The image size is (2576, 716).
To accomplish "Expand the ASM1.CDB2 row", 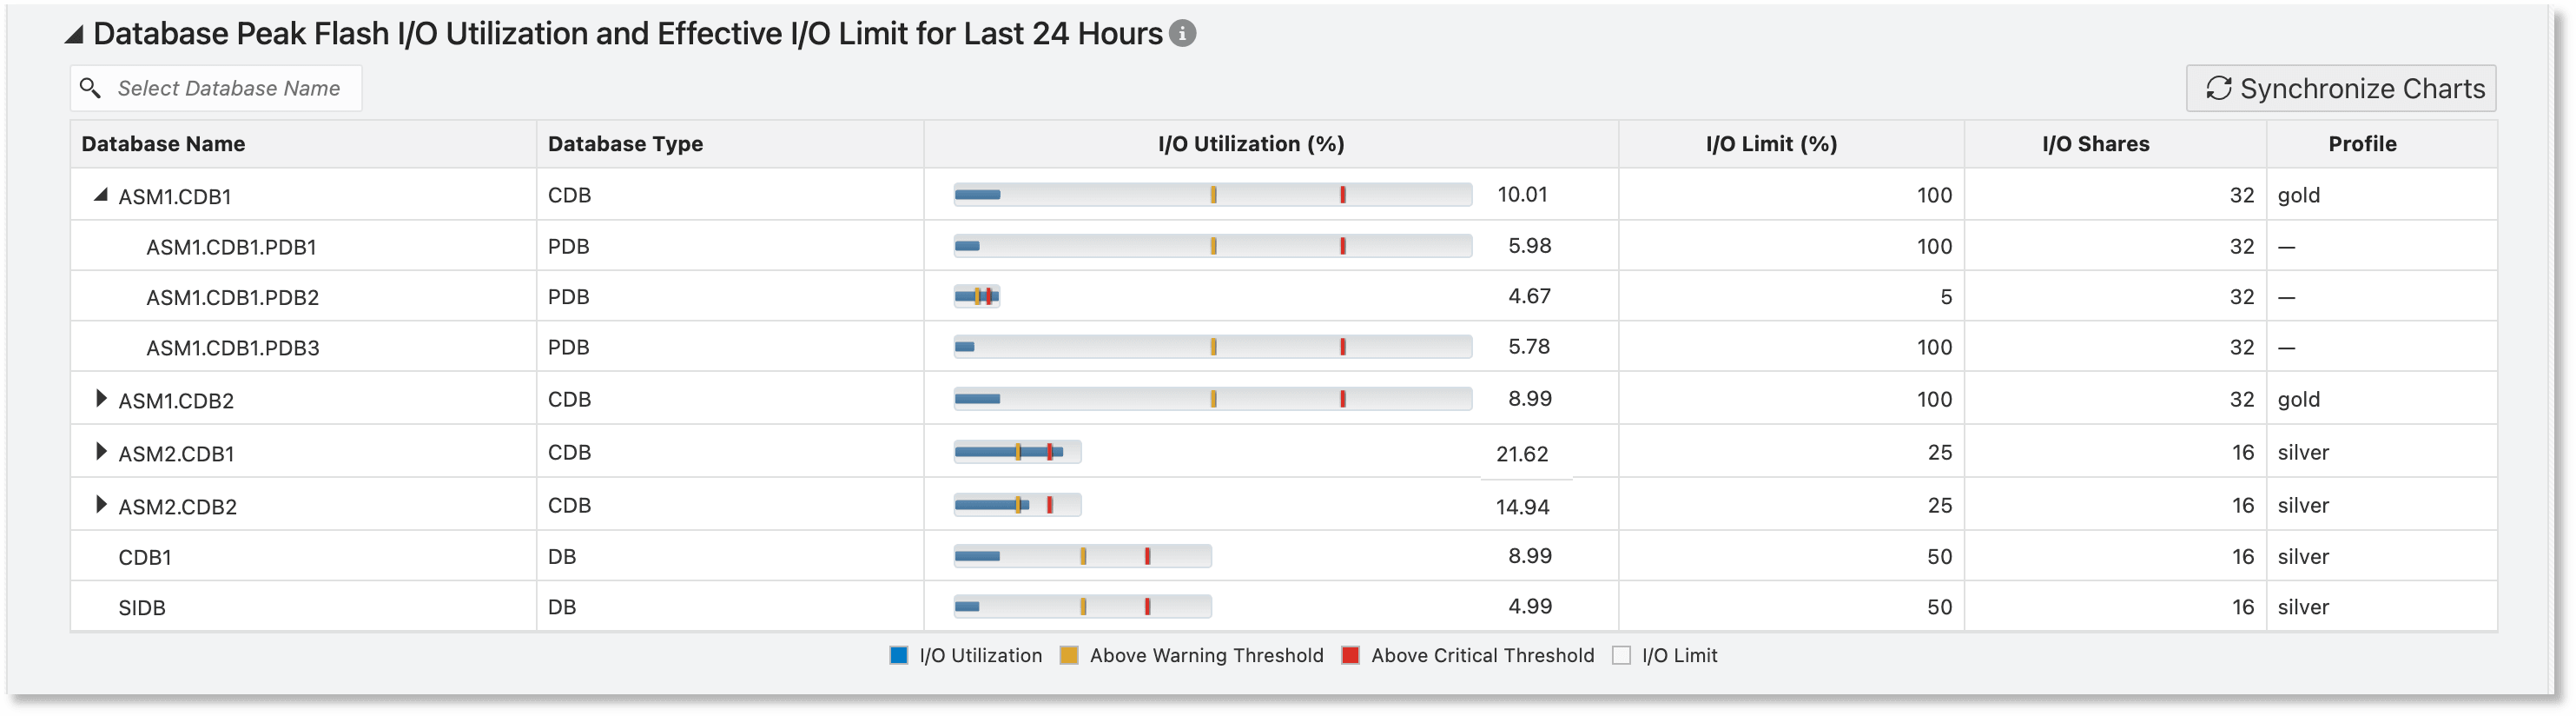I will tap(100, 399).
